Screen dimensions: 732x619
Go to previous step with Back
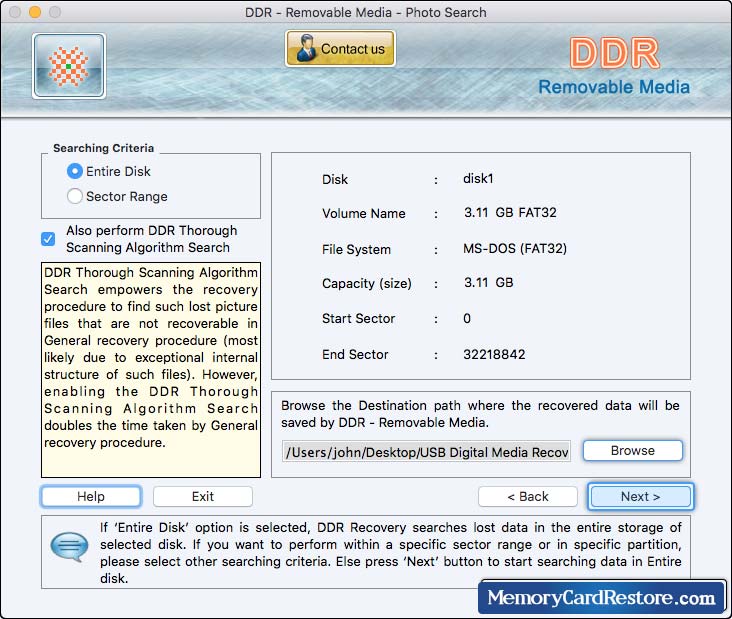pyautogui.click(x=528, y=496)
